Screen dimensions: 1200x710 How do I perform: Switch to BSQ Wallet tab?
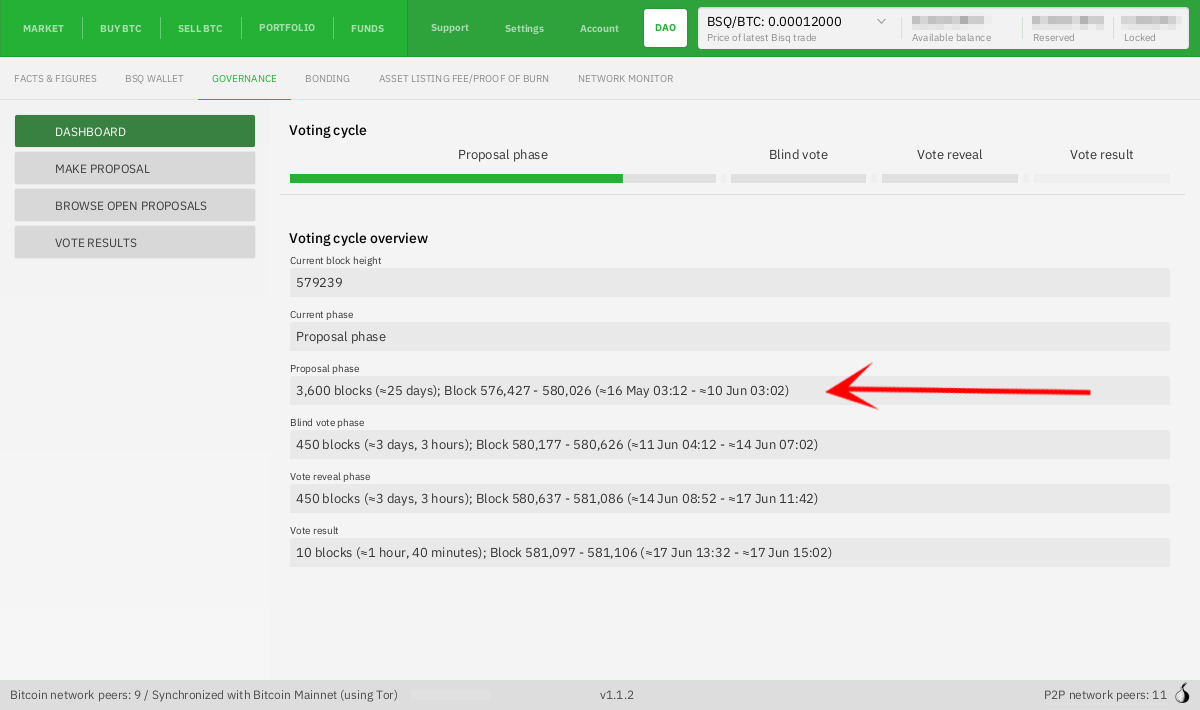click(154, 79)
